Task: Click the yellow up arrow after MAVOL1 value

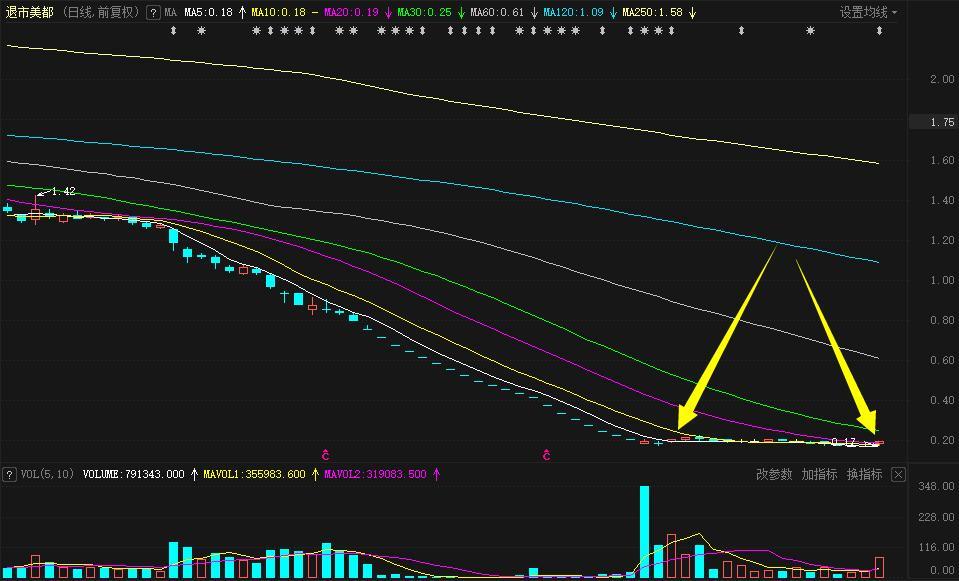Action: pos(316,474)
